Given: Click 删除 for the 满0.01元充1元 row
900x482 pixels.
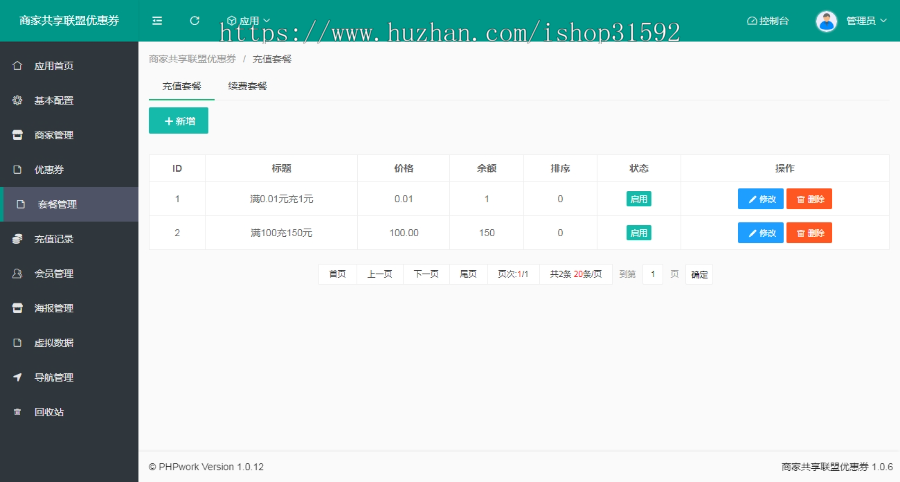Looking at the screenshot, I should [809, 199].
